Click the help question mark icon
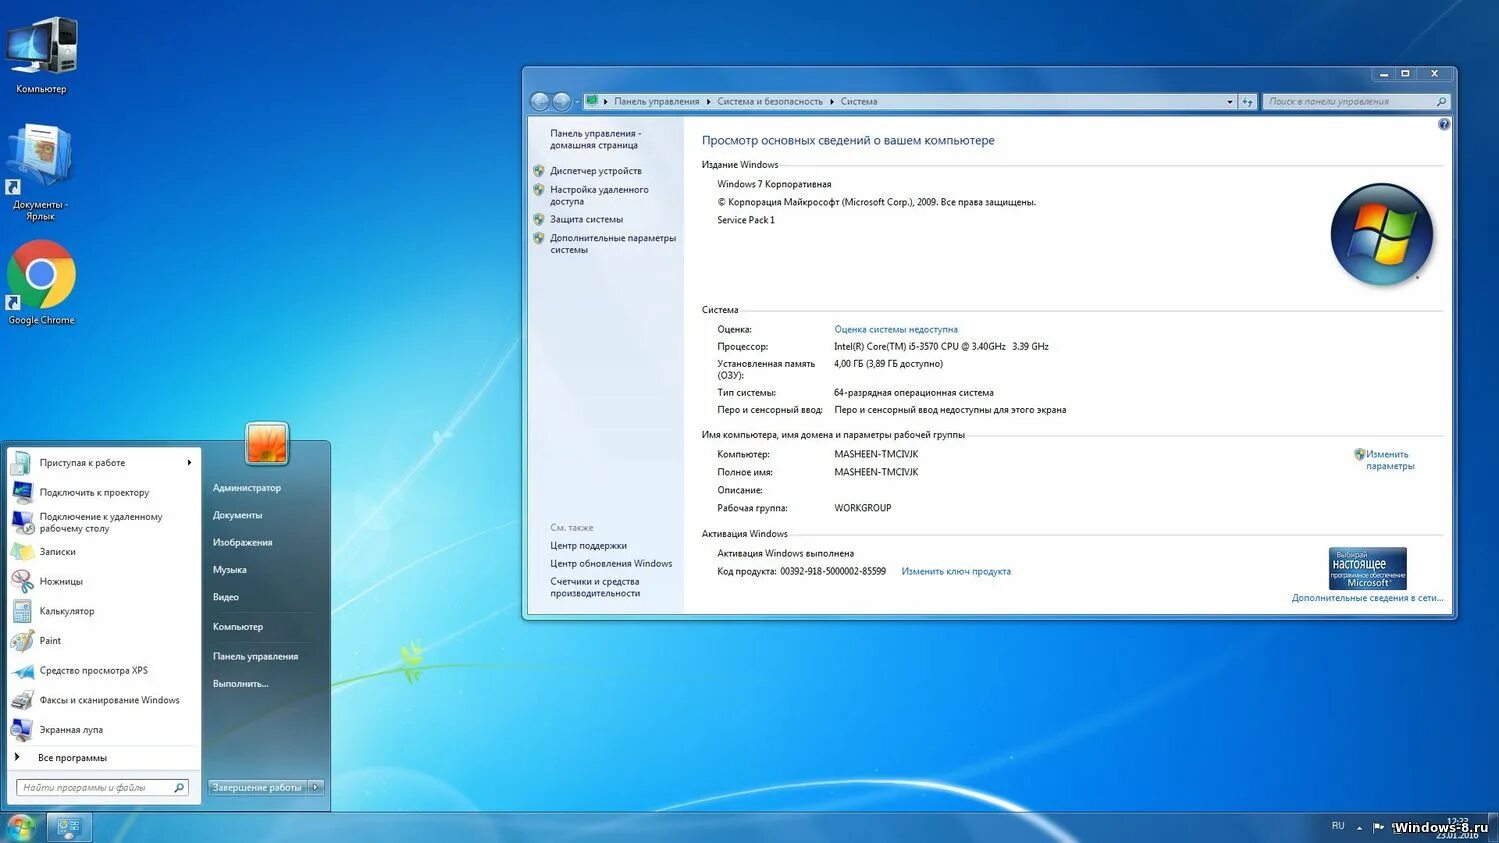 pyautogui.click(x=1443, y=123)
